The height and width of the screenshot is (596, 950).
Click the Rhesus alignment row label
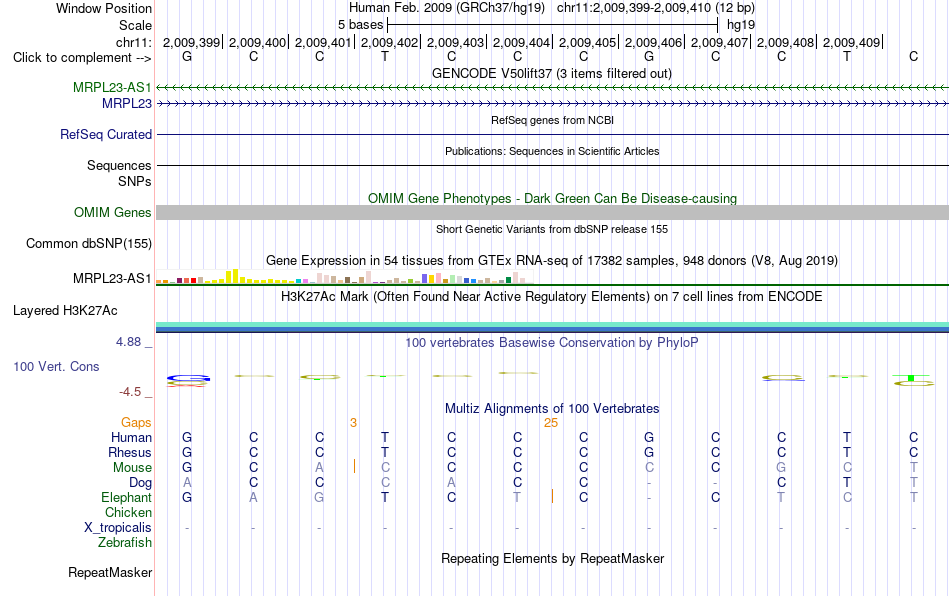(x=130, y=452)
